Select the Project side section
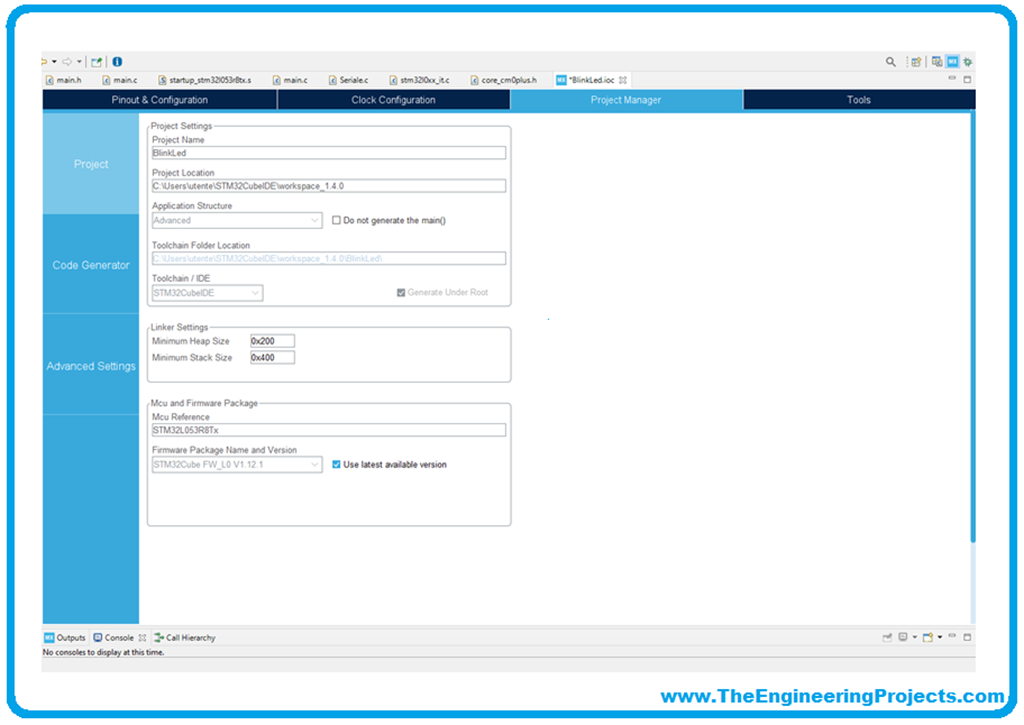The image size is (1024, 725). pos(91,164)
